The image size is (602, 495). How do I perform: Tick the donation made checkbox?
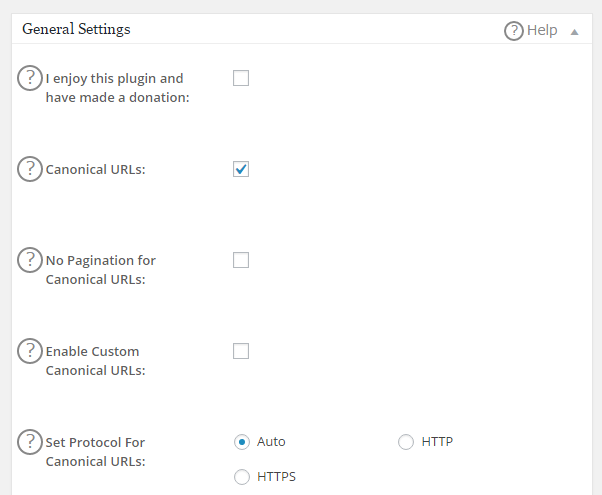click(241, 78)
